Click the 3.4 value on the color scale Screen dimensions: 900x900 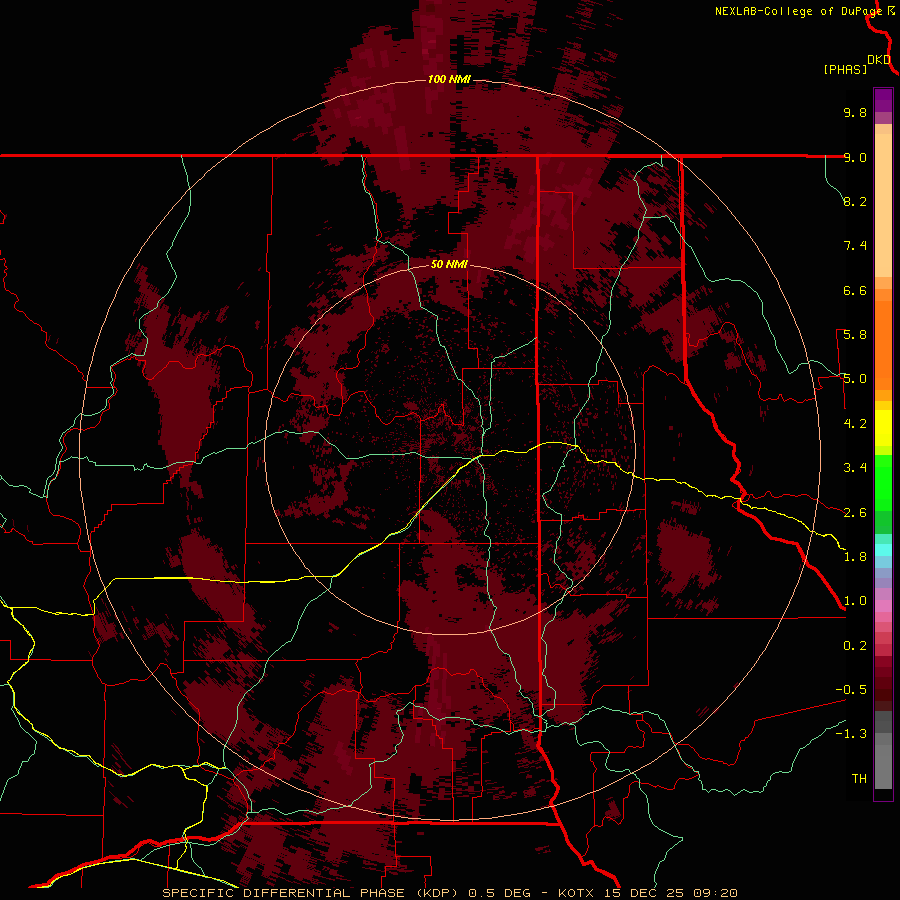(x=855, y=468)
